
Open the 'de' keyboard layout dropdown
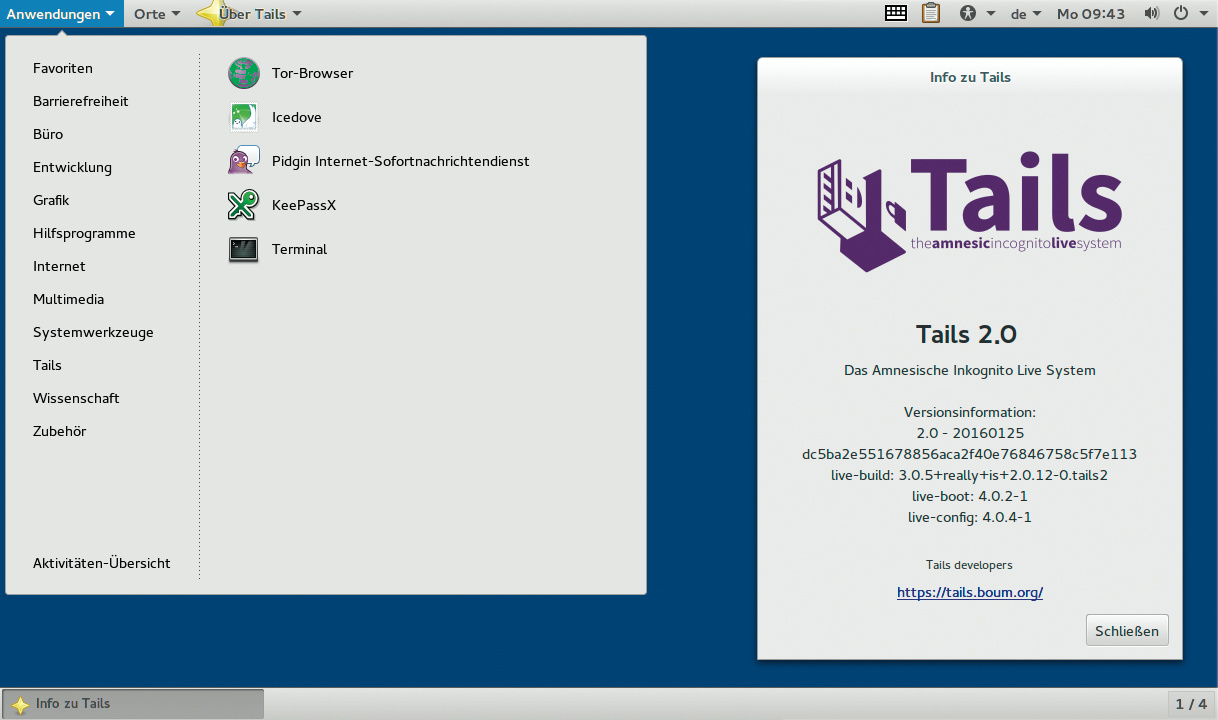click(1026, 14)
